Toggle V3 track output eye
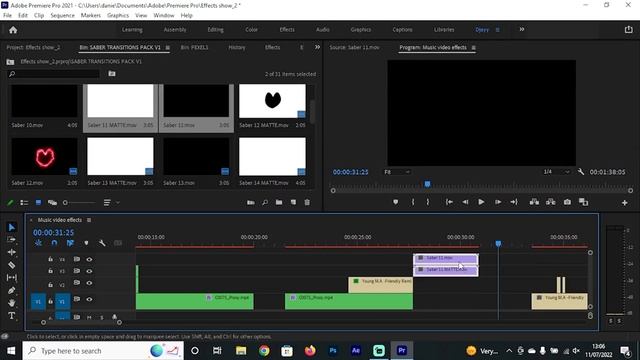The height and width of the screenshot is (360, 640). tap(89, 271)
